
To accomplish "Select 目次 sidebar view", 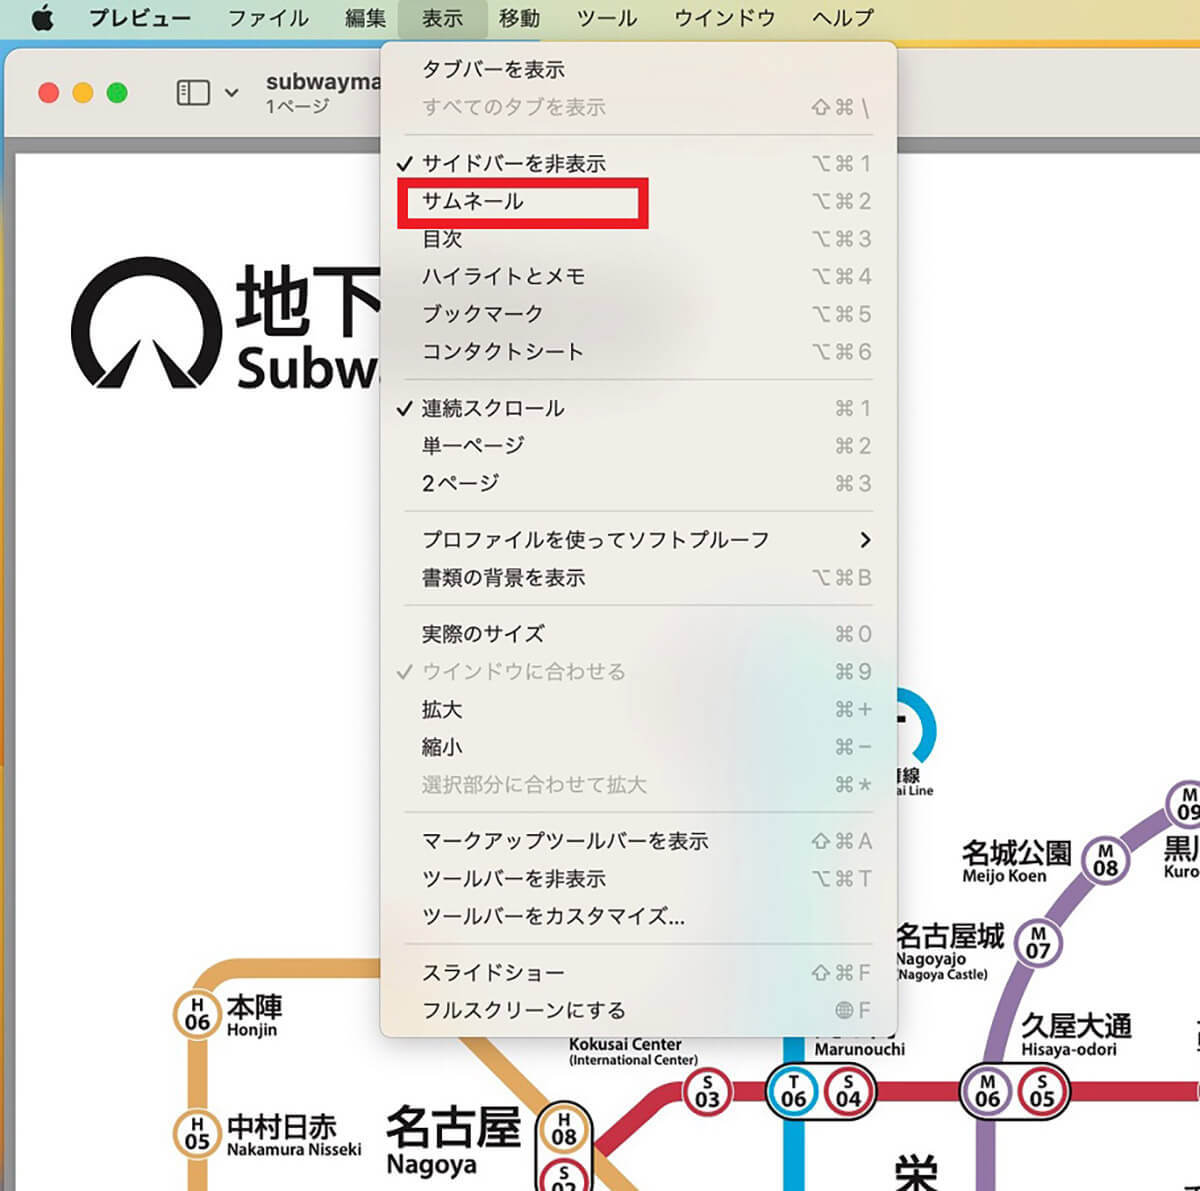I will click(638, 238).
